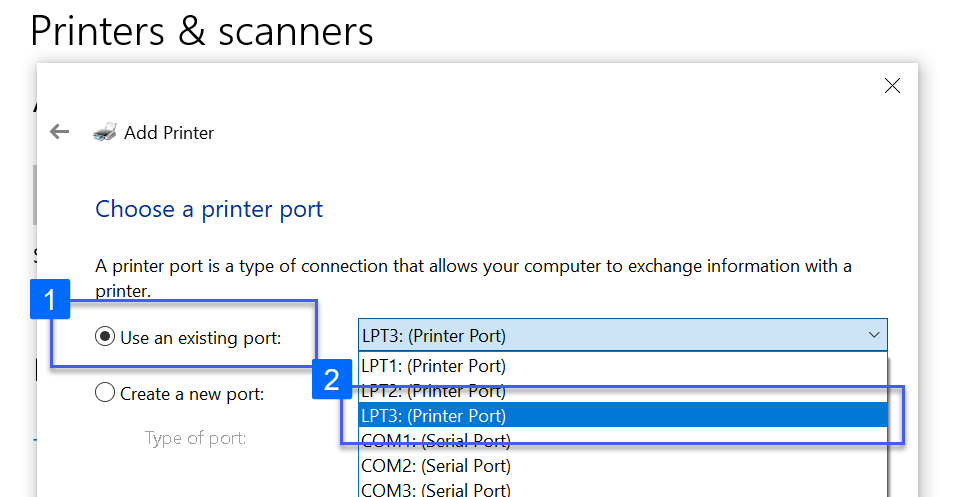The image size is (959, 497).
Task: Click the blue annotation badge numbered 2
Action: click(x=332, y=380)
